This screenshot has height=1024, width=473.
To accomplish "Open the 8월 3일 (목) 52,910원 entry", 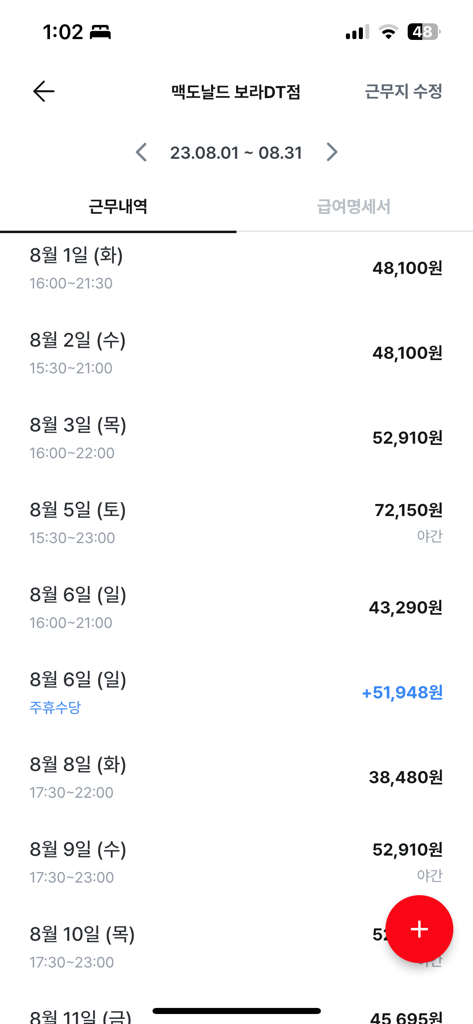I will click(x=236, y=438).
